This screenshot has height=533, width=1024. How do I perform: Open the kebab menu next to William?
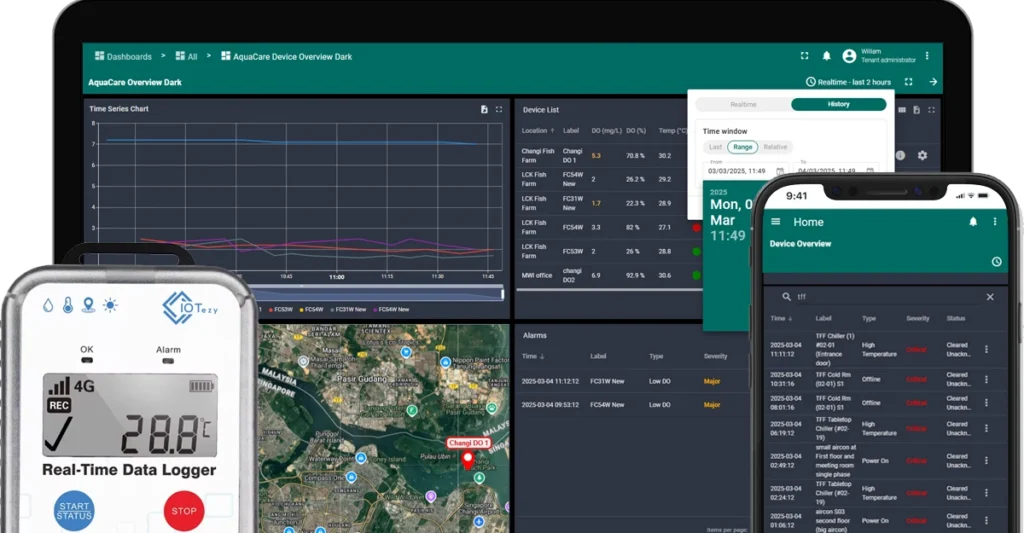927,56
